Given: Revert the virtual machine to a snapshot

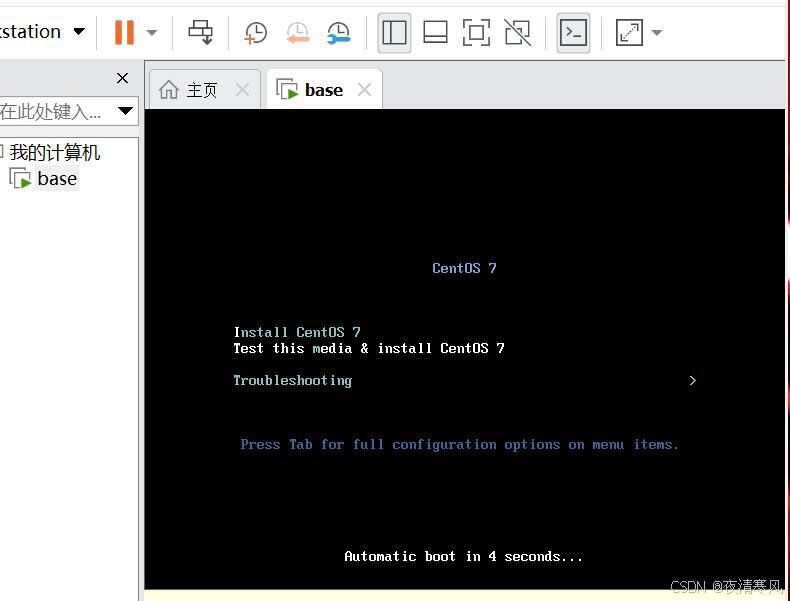Looking at the screenshot, I should point(297,33).
